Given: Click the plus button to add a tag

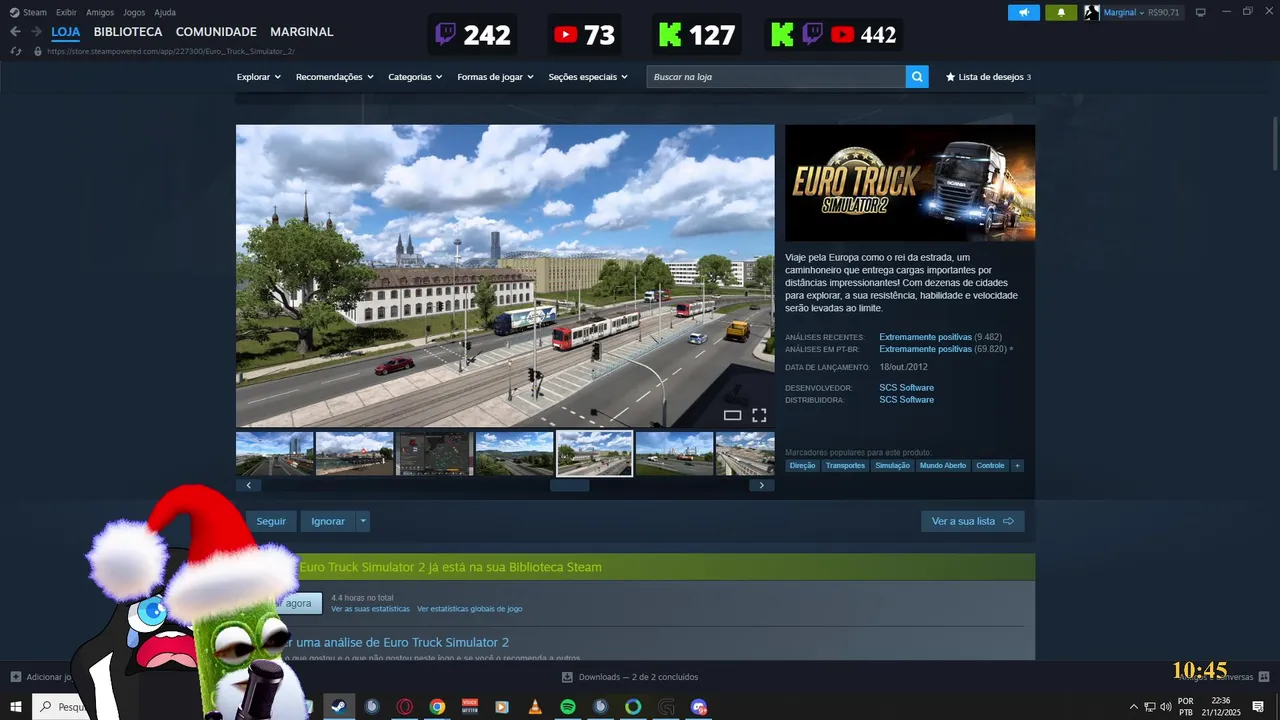Looking at the screenshot, I should click(1017, 466).
